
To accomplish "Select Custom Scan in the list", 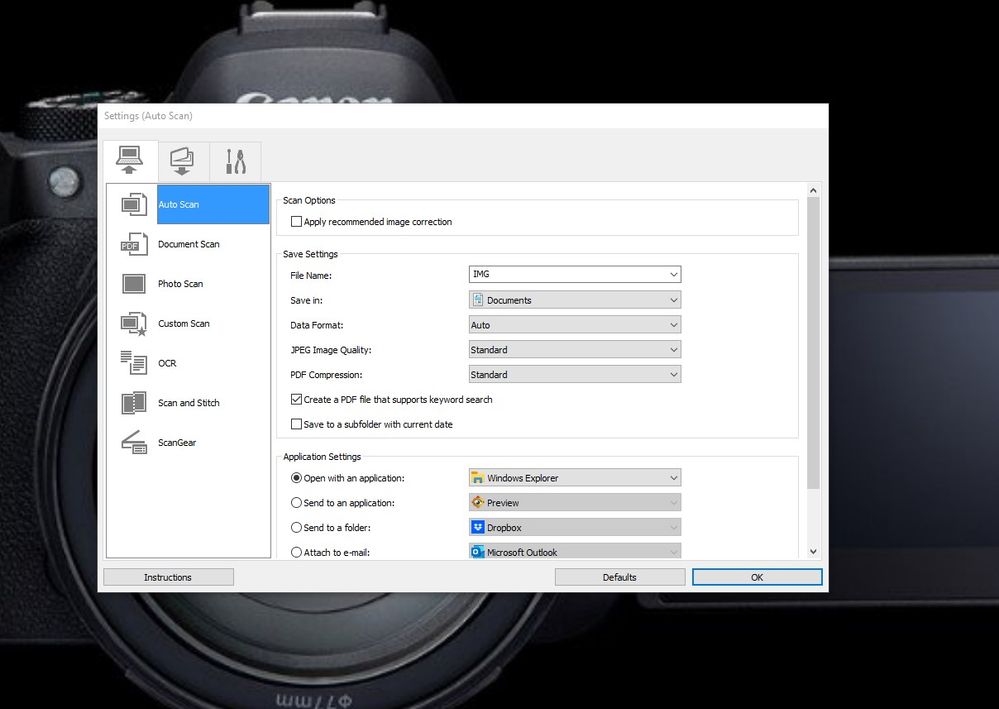I will [183, 324].
